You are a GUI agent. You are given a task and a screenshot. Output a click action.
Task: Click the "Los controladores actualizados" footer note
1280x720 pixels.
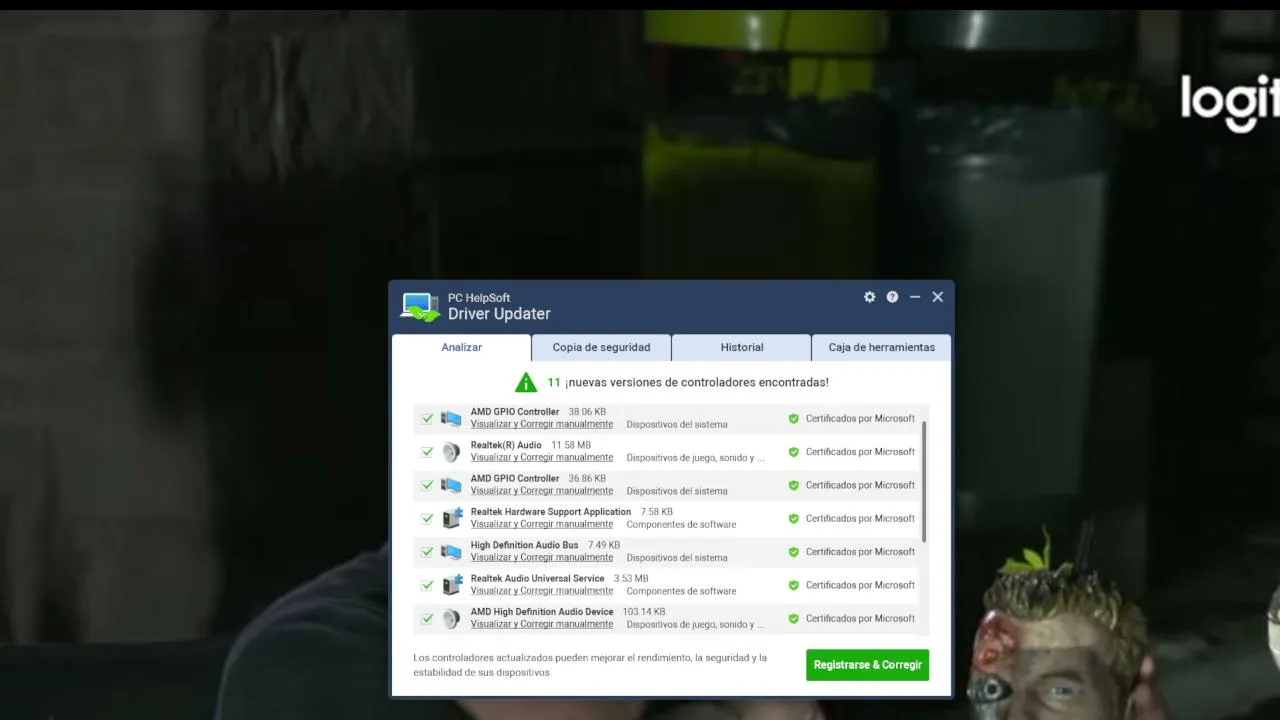click(590, 665)
